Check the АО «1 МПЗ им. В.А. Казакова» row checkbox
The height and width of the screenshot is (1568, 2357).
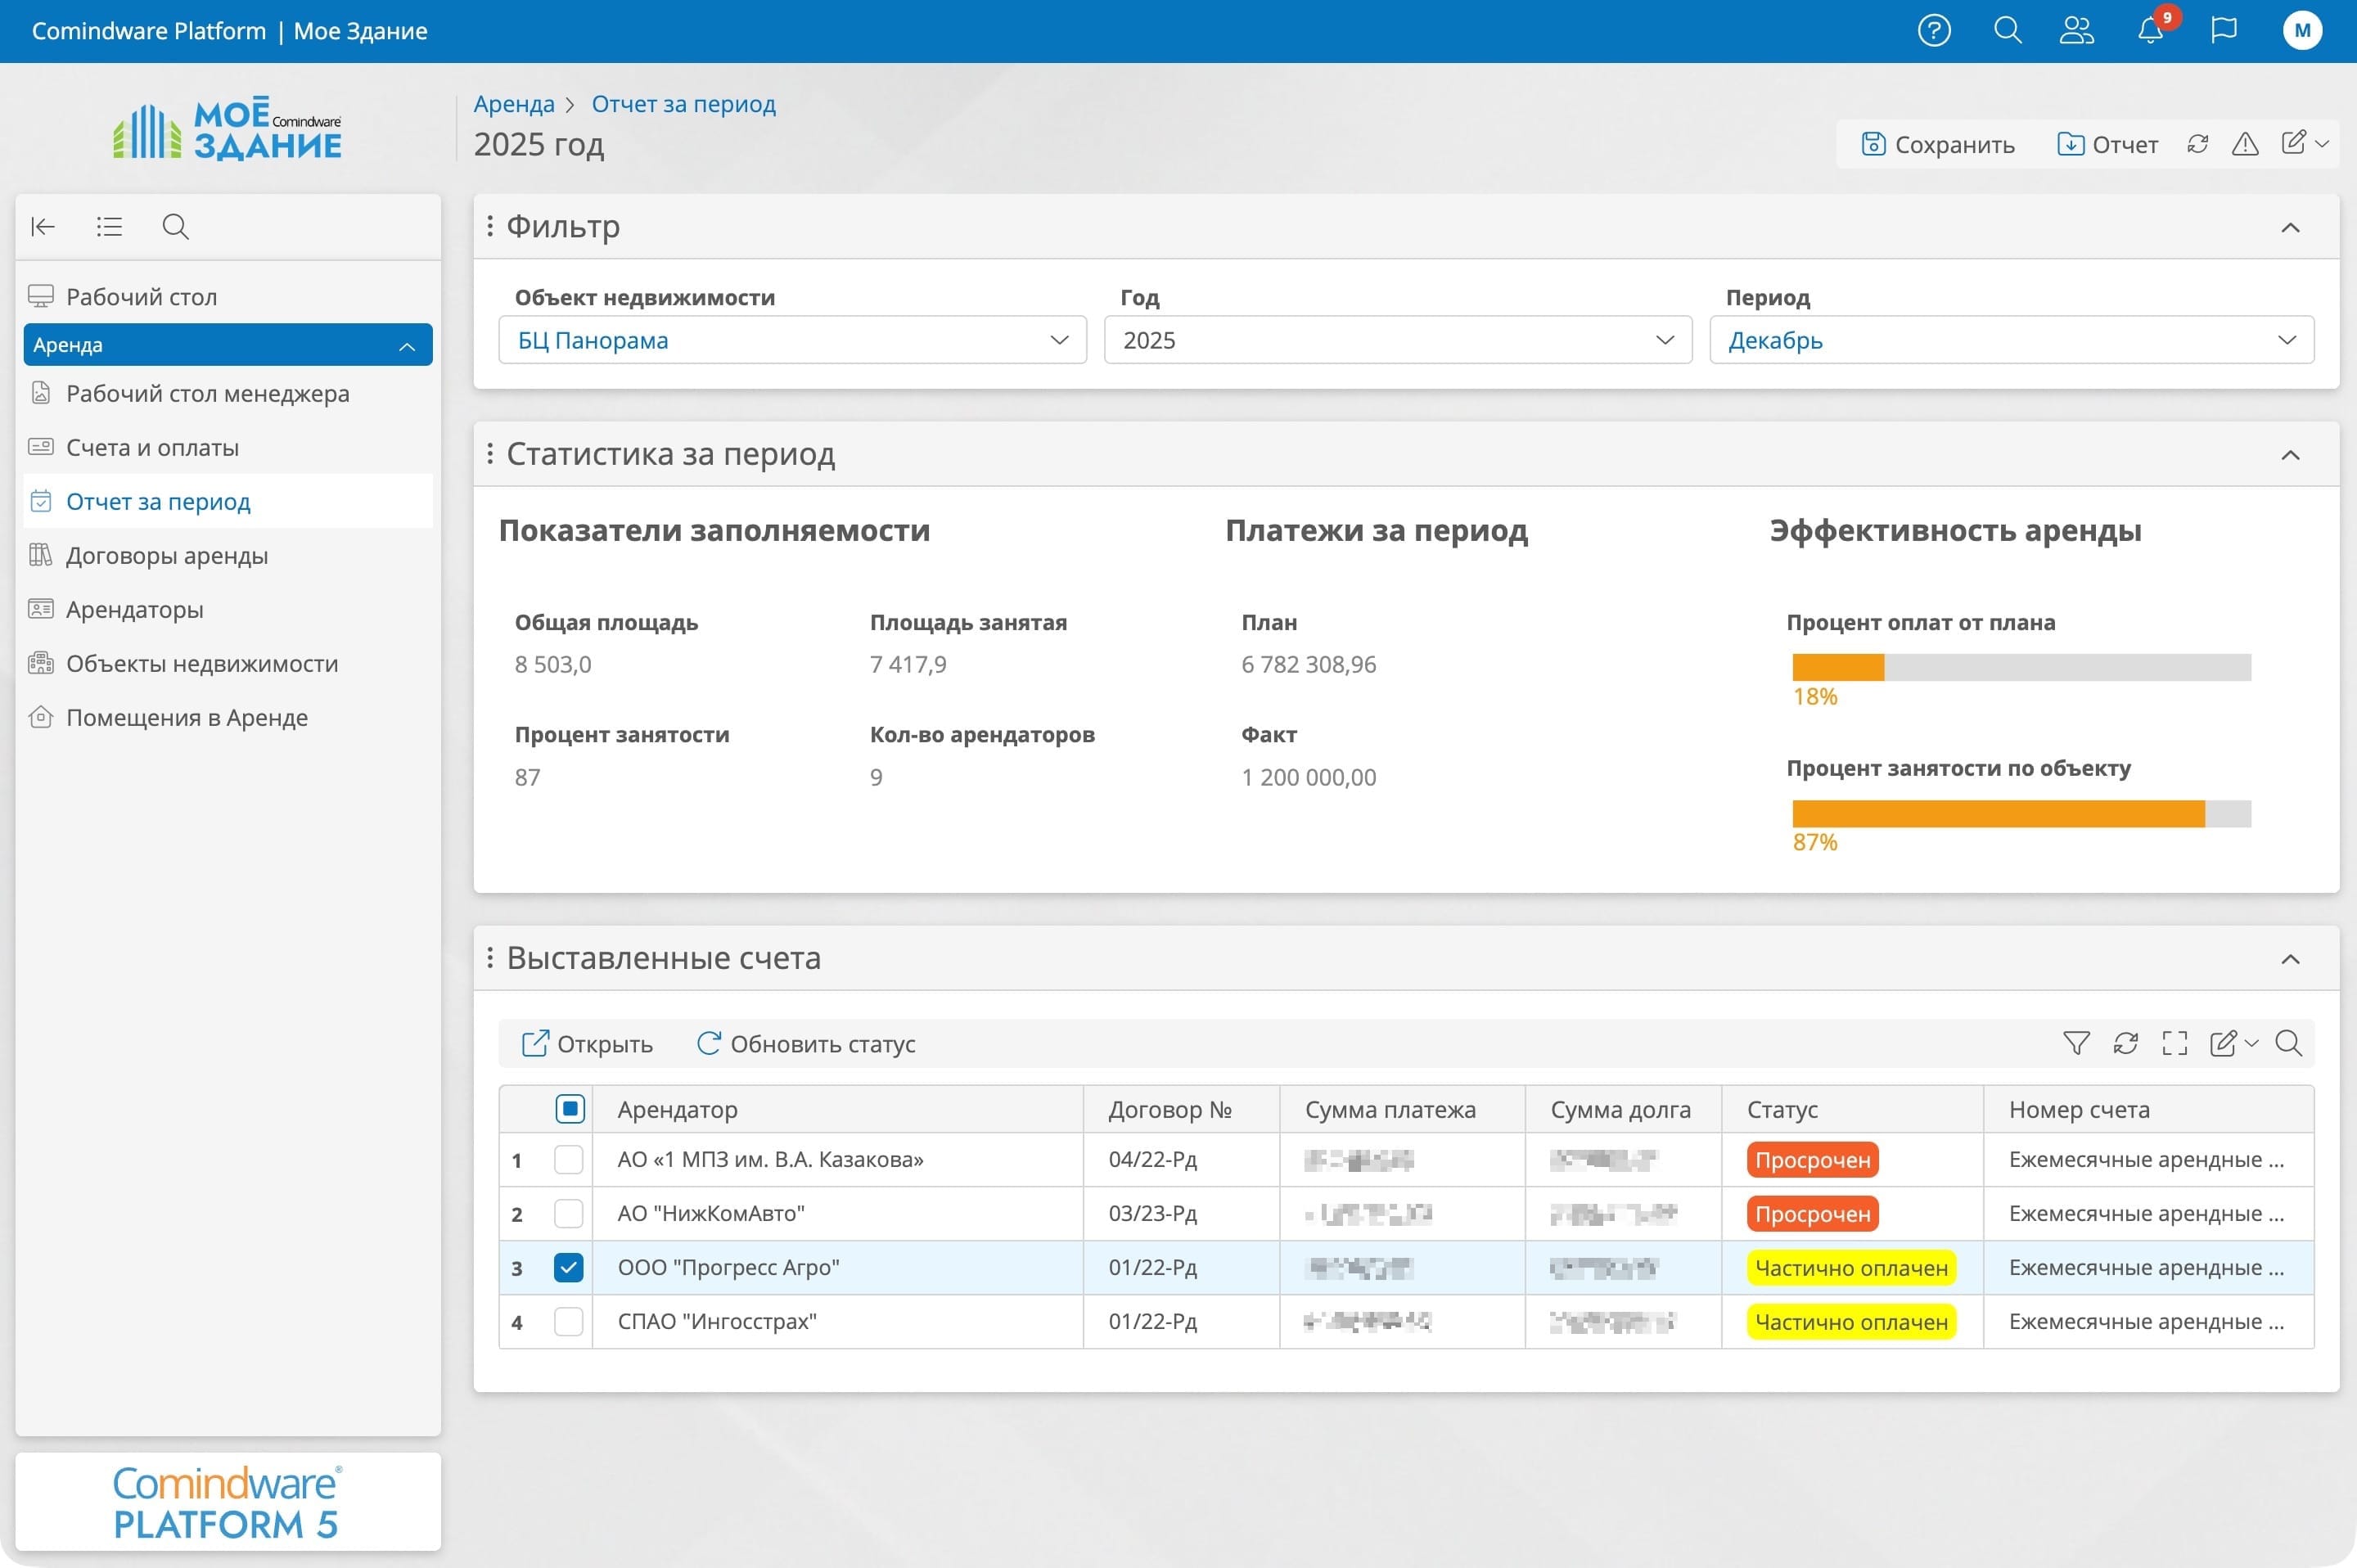pos(568,1160)
